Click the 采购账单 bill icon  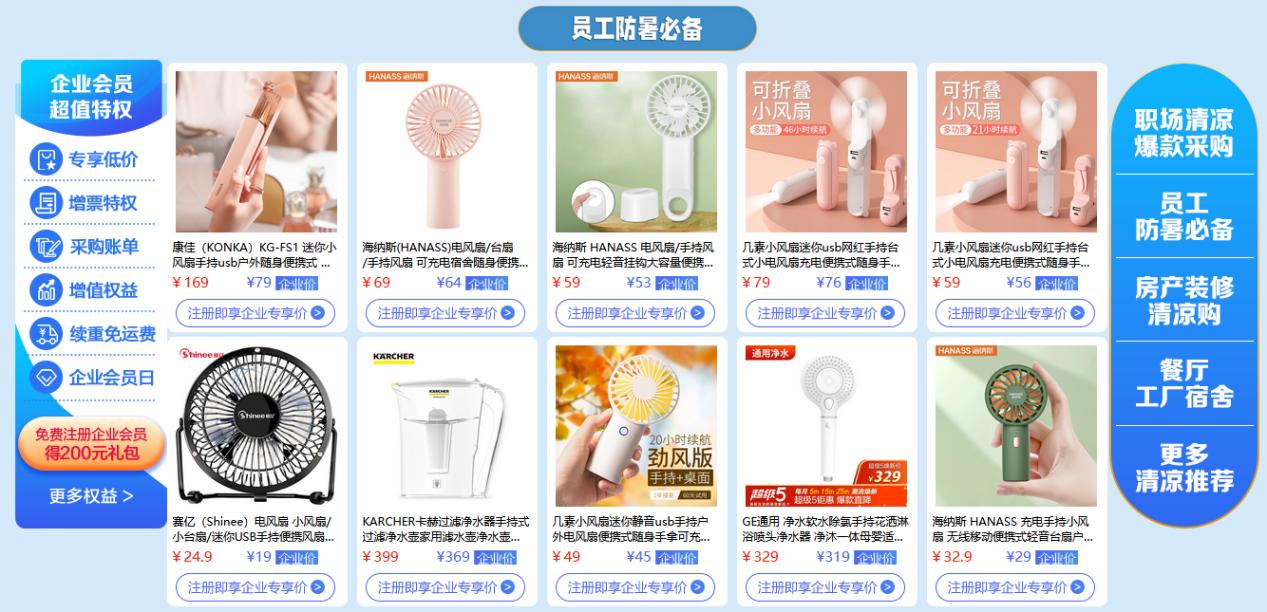(x=45, y=246)
